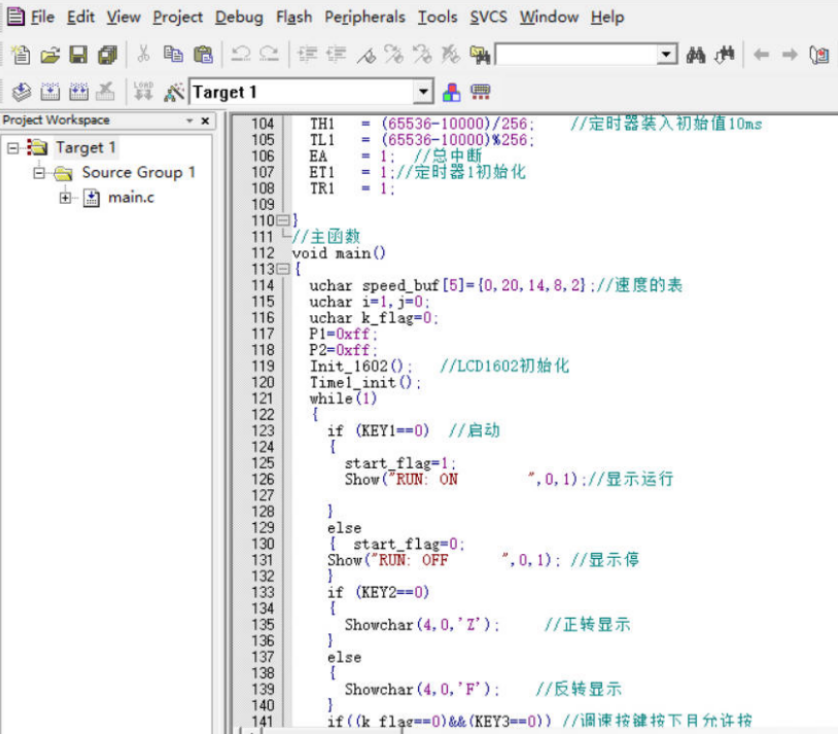Select main.c in the Project Workspace
Image resolution: width=838 pixels, height=740 pixels.
coord(131,197)
